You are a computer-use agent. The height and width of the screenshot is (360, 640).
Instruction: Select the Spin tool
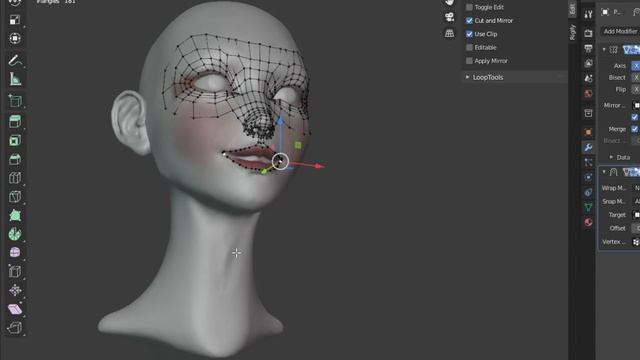click(15, 234)
